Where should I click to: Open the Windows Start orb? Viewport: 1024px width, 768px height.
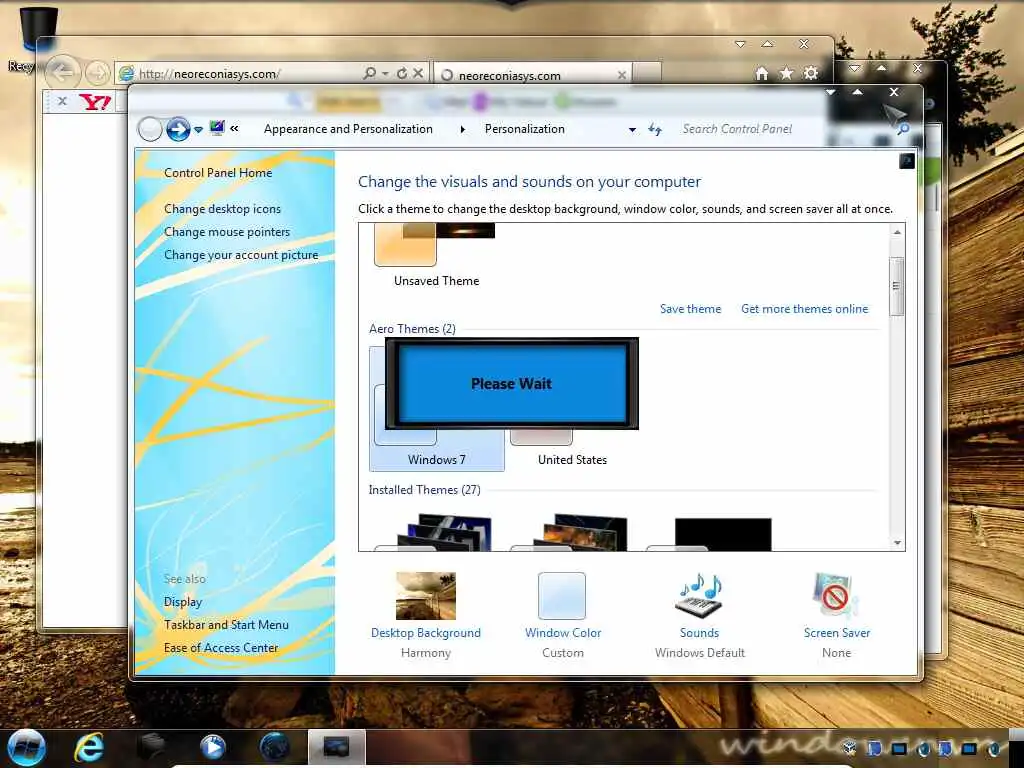coord(27,747)
